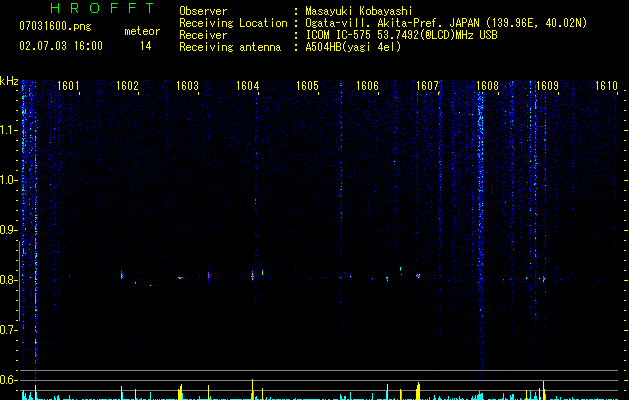Click the kHz axis unit label
629x400 pixels.
[9, 81]
